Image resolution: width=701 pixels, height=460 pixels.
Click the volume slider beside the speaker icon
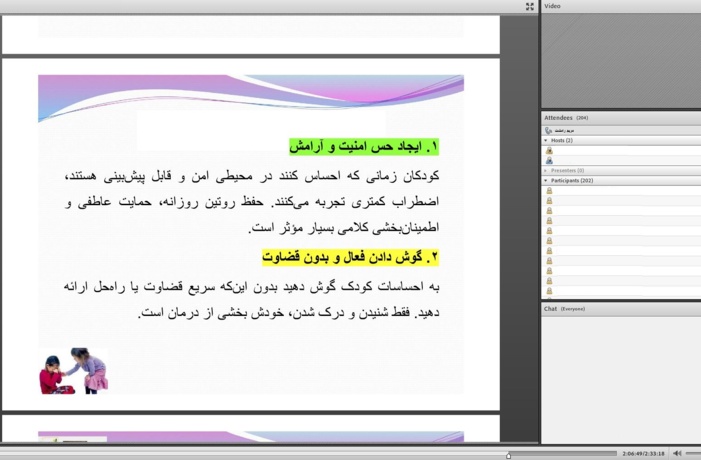[693, 453]
